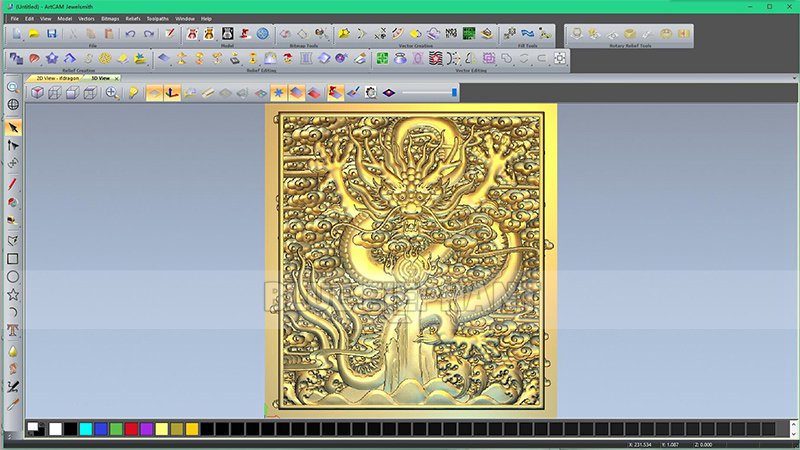Open the Help menu

click(x=206, y=18)
